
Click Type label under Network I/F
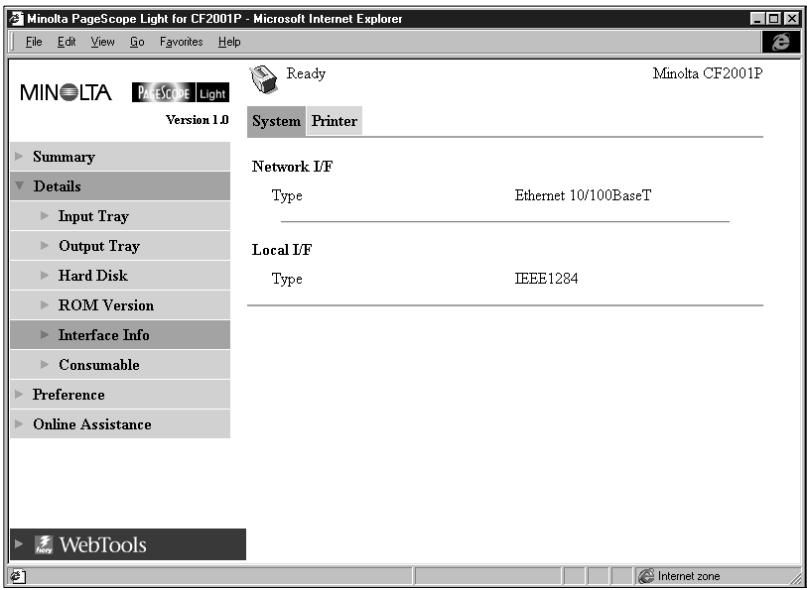point(287,196)
